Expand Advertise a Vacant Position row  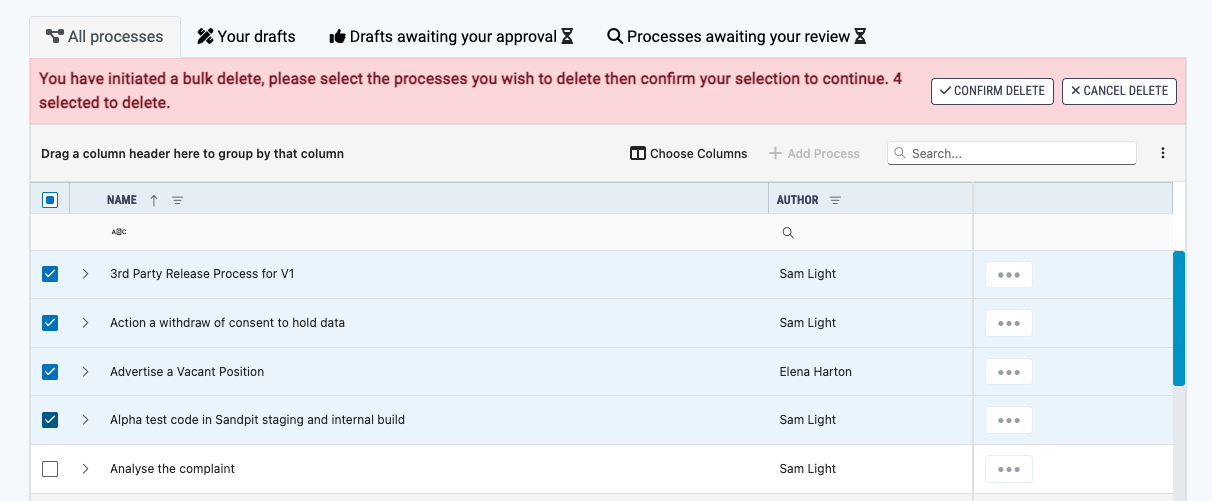pos(85,372)
